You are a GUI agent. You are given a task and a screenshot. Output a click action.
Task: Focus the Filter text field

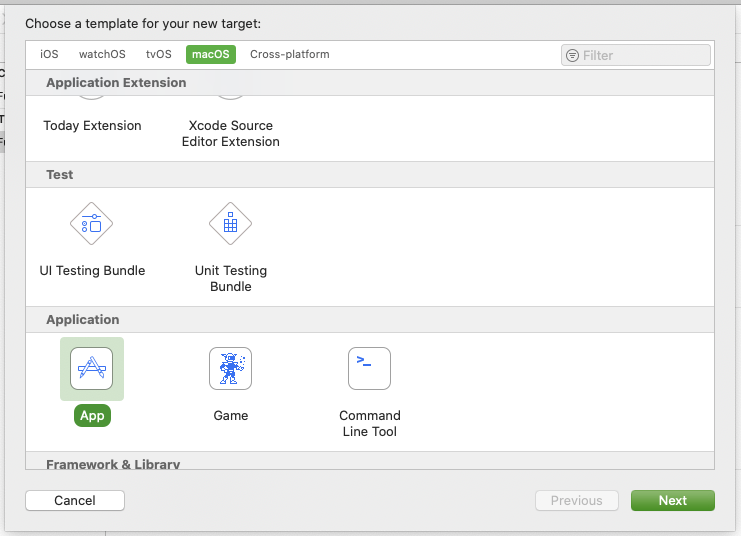(642, 56)
